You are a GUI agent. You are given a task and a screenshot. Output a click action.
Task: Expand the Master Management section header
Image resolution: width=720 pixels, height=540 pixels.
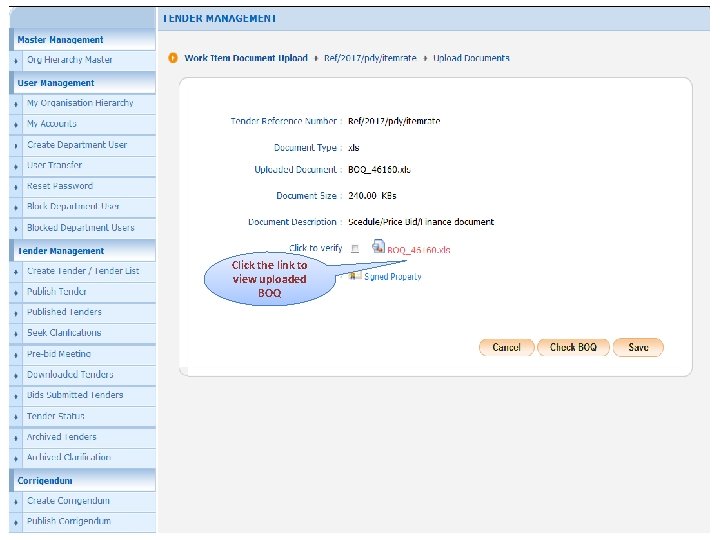pos(82,39)
